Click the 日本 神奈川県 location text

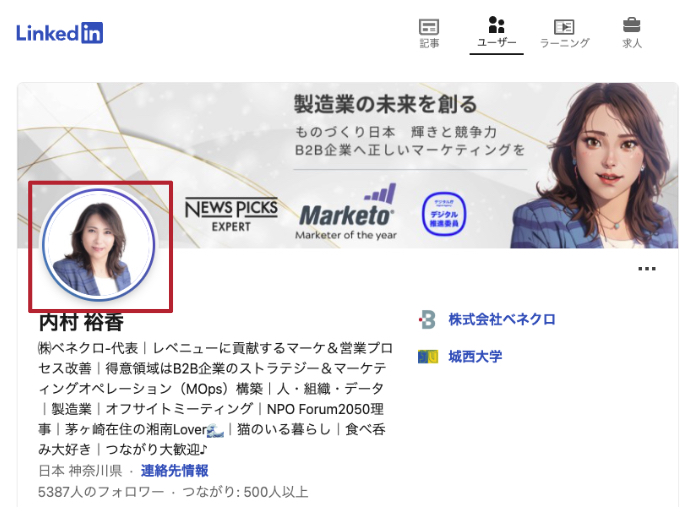click(x=80, y=471)
